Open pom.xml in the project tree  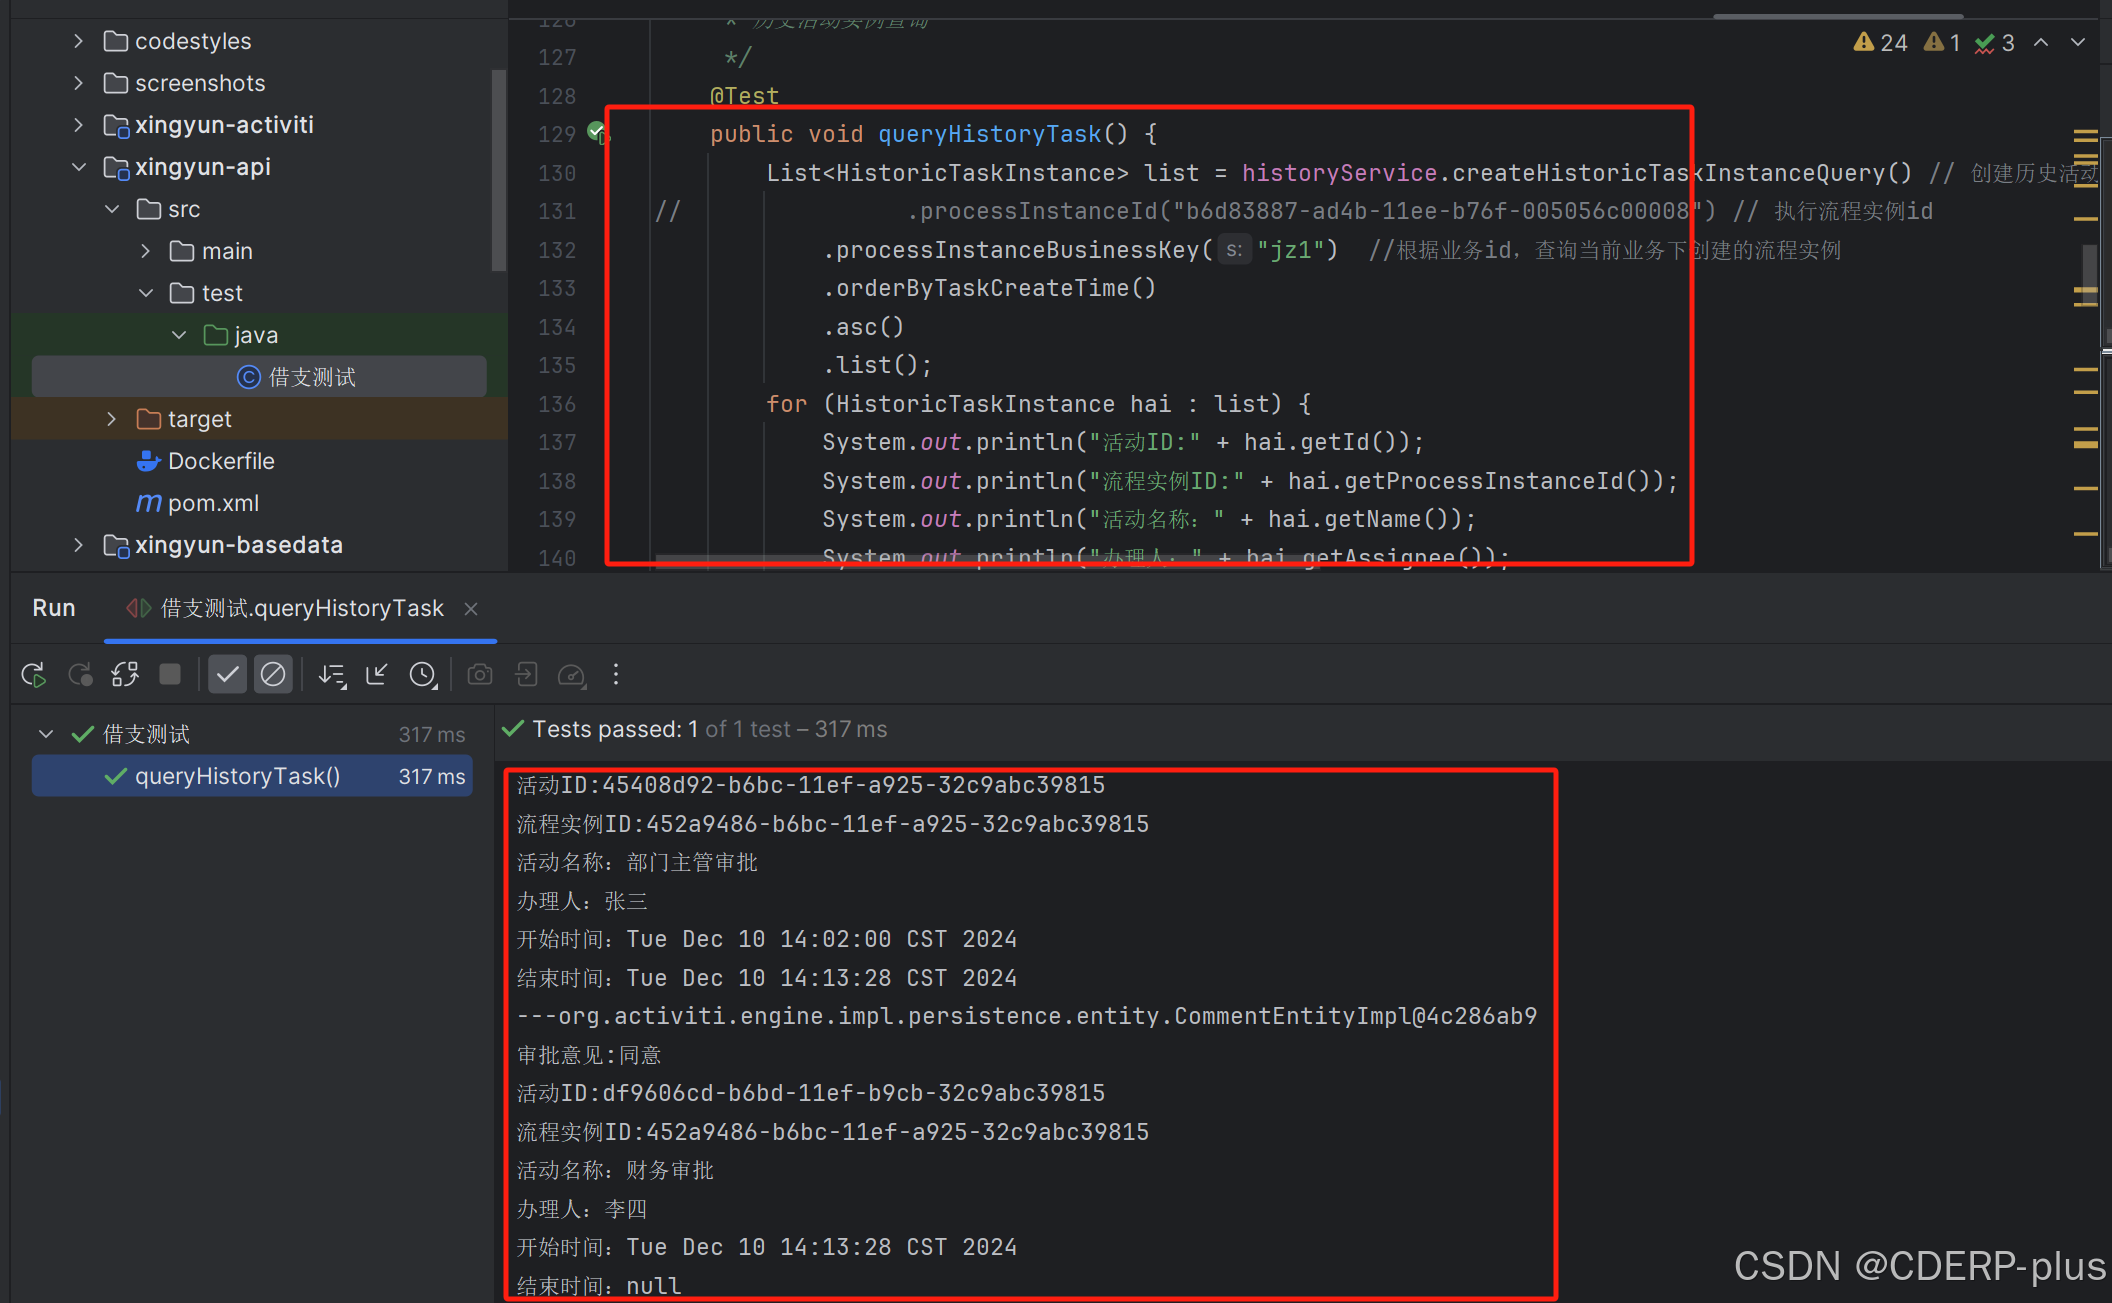[x=212, y=503]
